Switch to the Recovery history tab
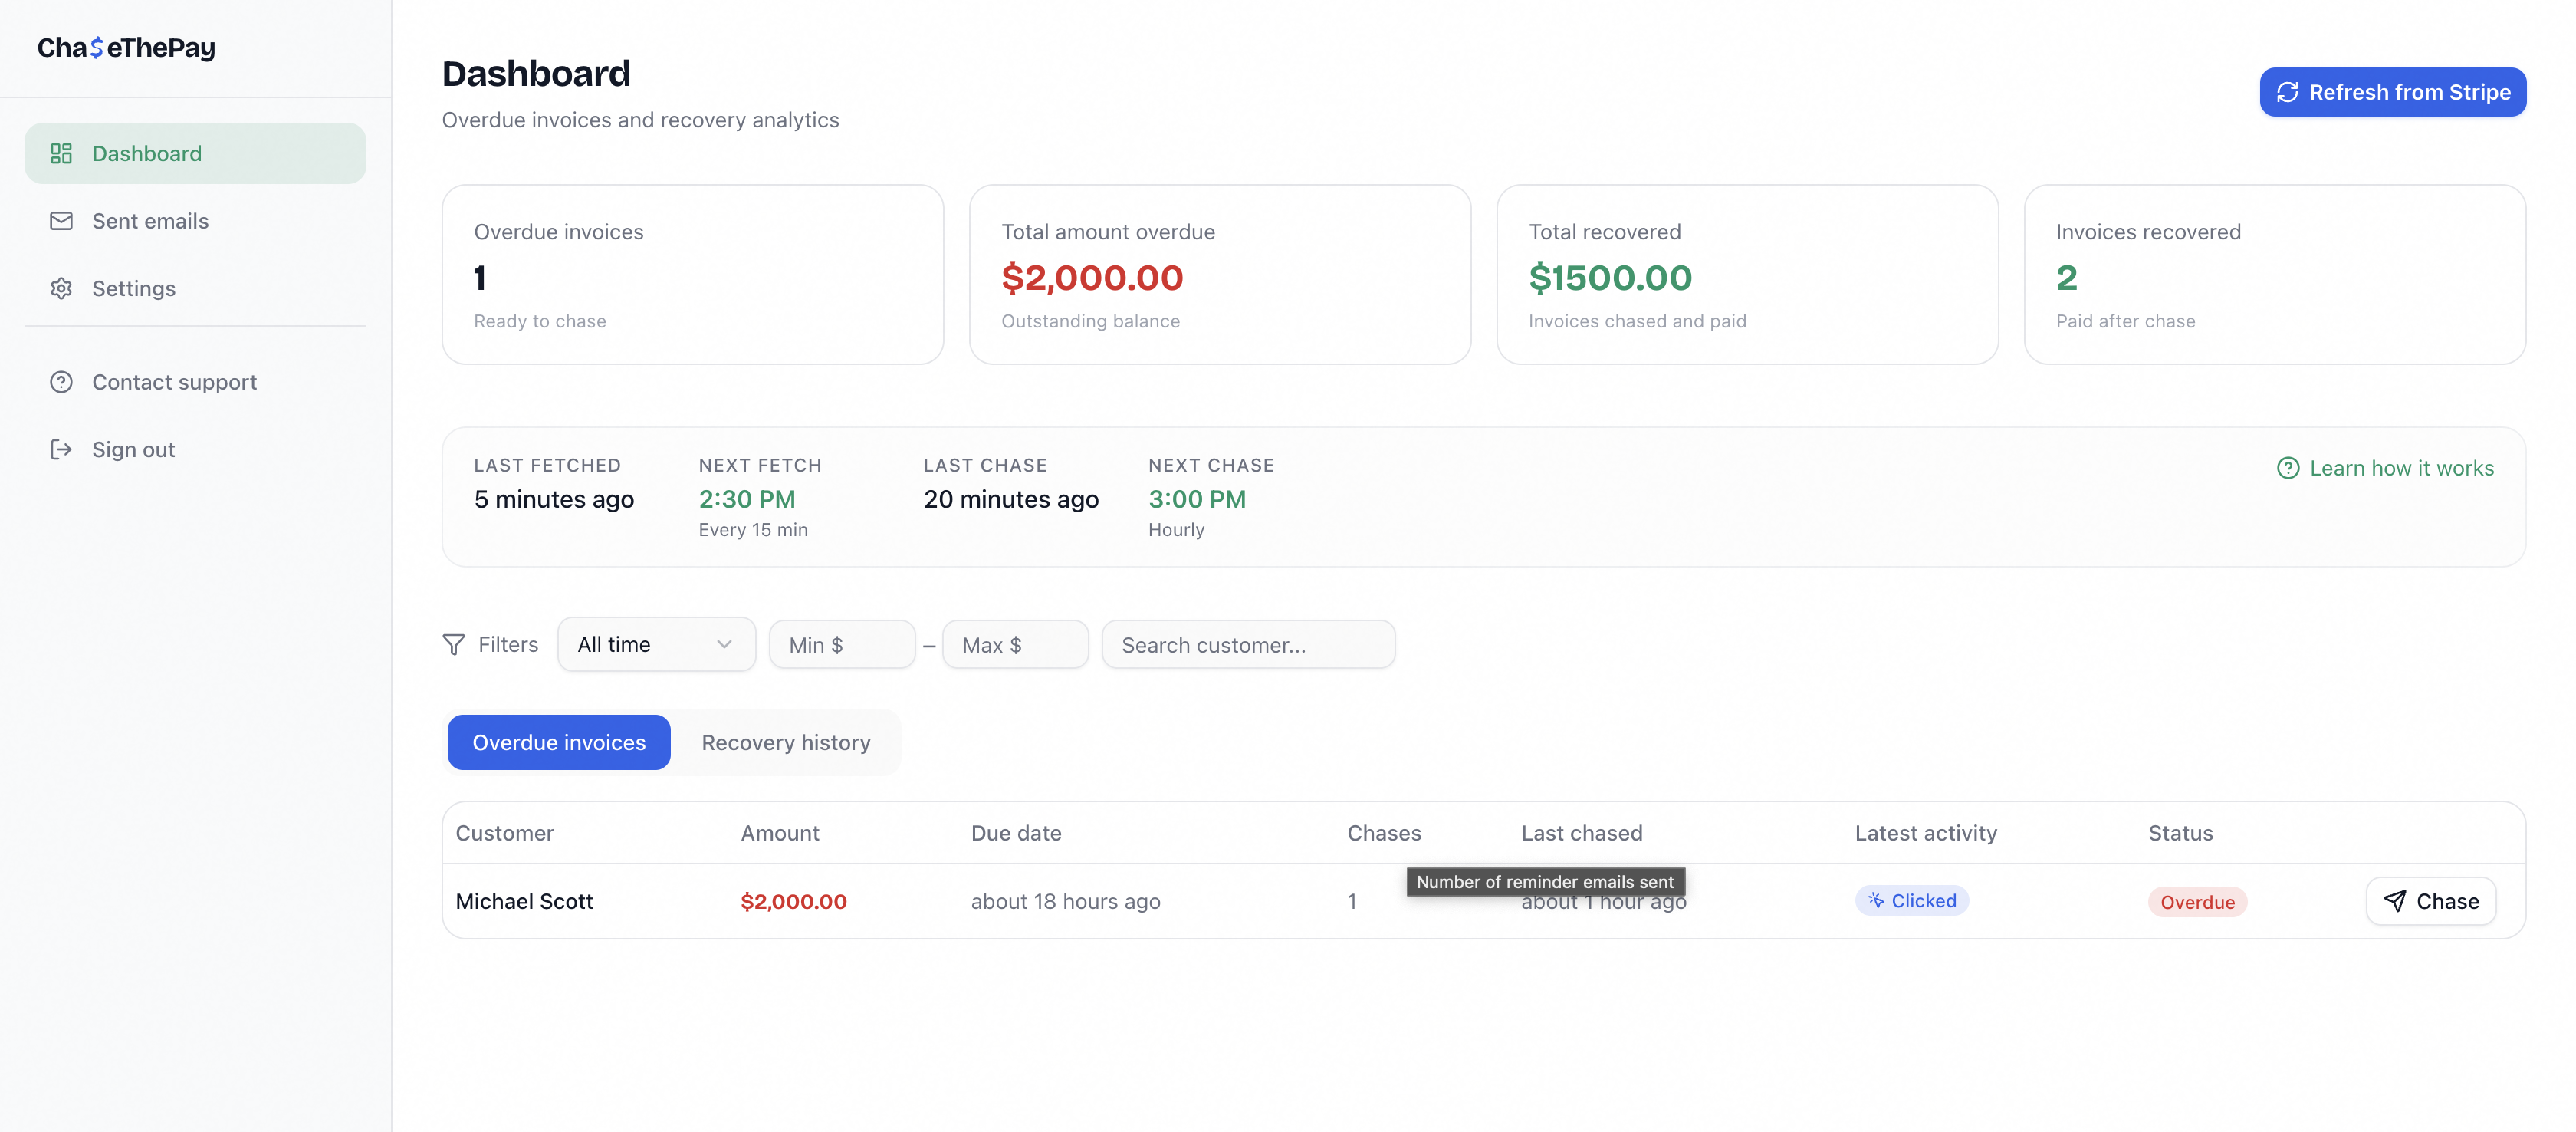This screenshot has width=2576, height=1132. tap(785, 742)
